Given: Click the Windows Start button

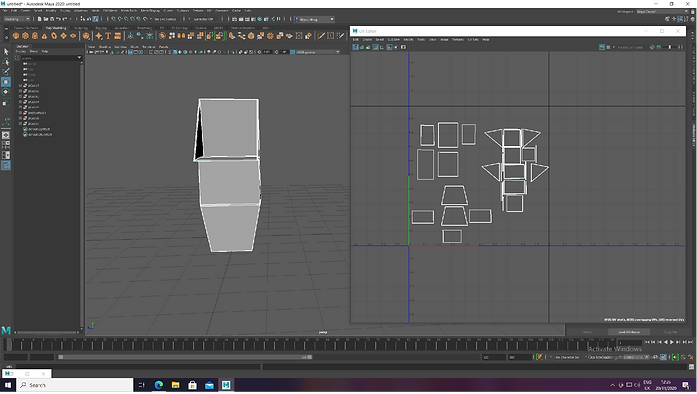Looking at the screenshot, I should pos(8,385).
